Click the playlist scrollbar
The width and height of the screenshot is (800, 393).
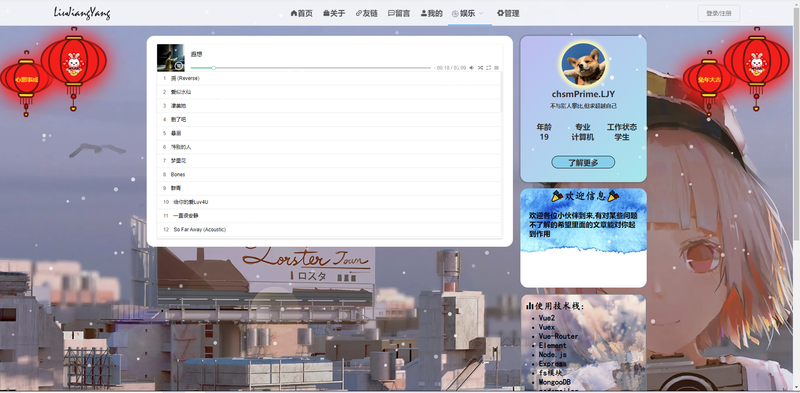click(x=502, y=92)
